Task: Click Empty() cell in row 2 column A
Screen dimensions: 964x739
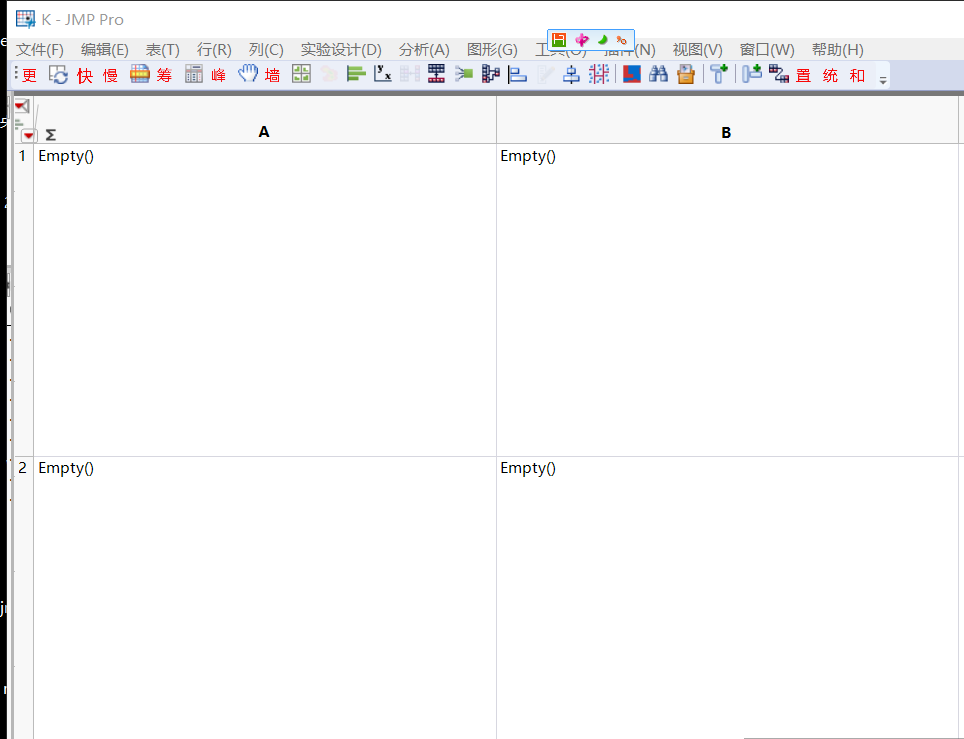Action: pos(265,598)
